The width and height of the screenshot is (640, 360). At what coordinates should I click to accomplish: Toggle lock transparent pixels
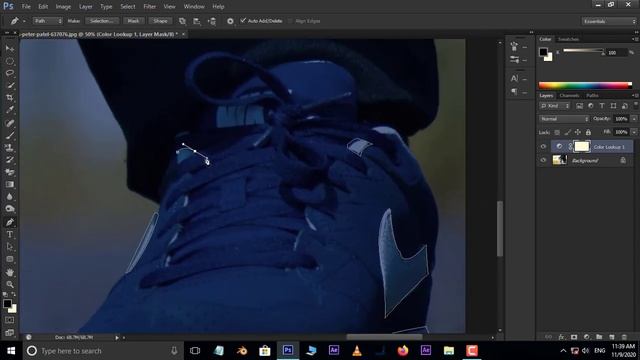point(557,132)
